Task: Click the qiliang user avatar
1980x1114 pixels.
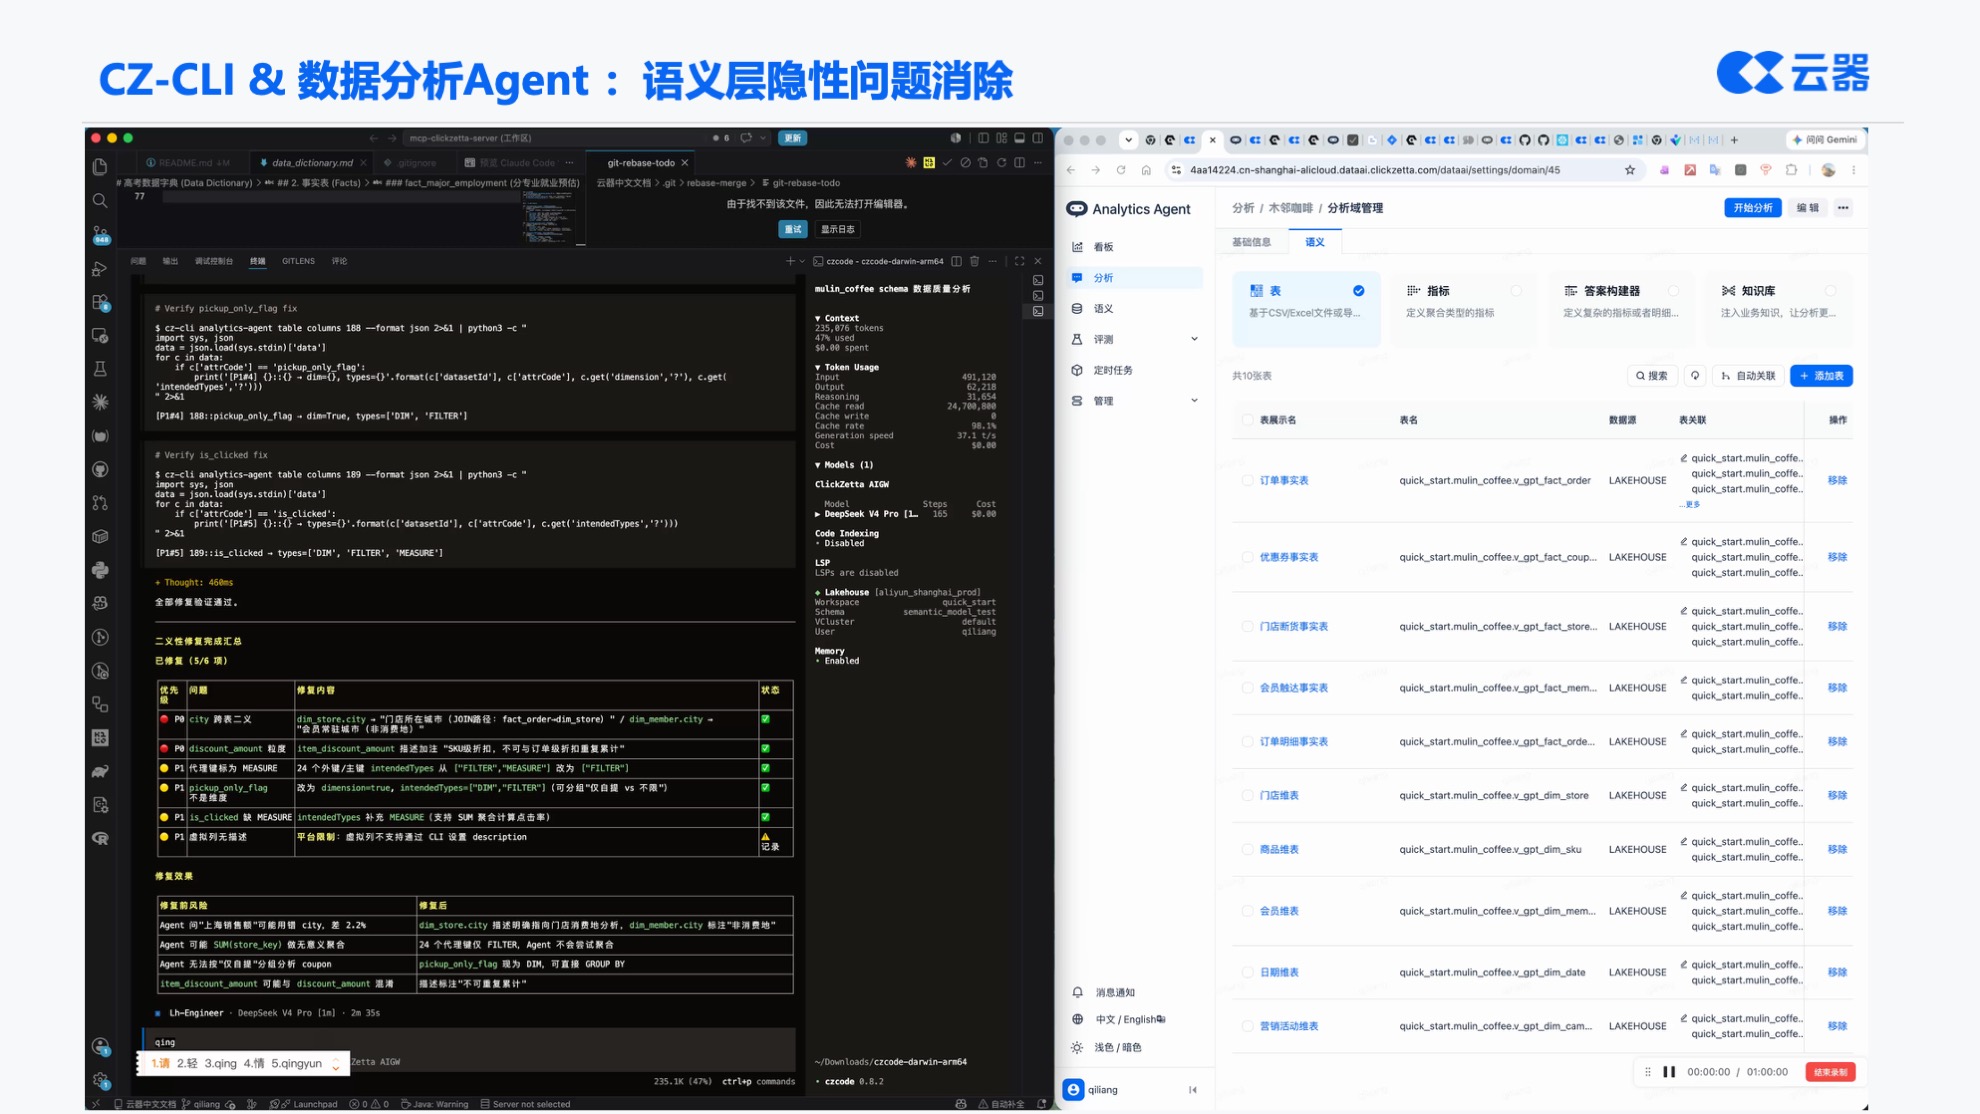Action: 1074,1090
